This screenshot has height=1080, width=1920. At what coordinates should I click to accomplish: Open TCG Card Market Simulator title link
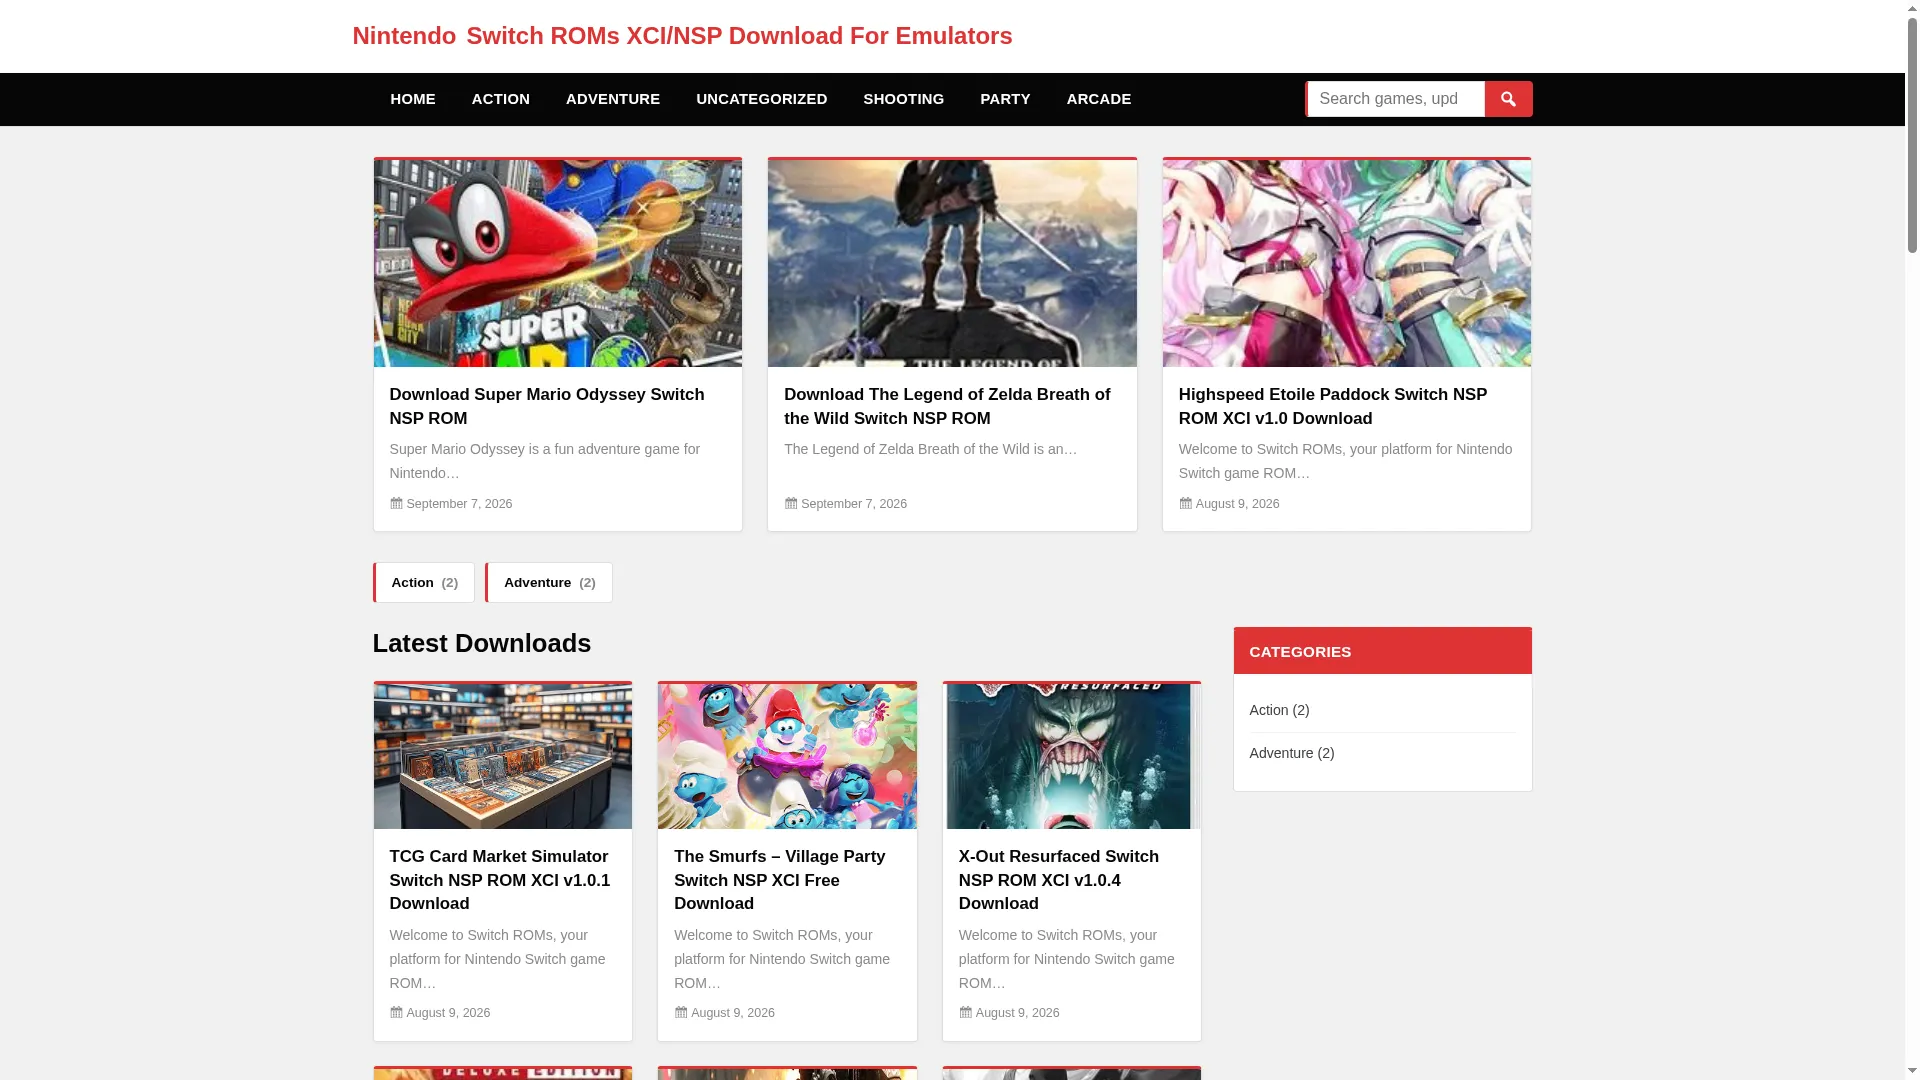(x=500, y=880)
